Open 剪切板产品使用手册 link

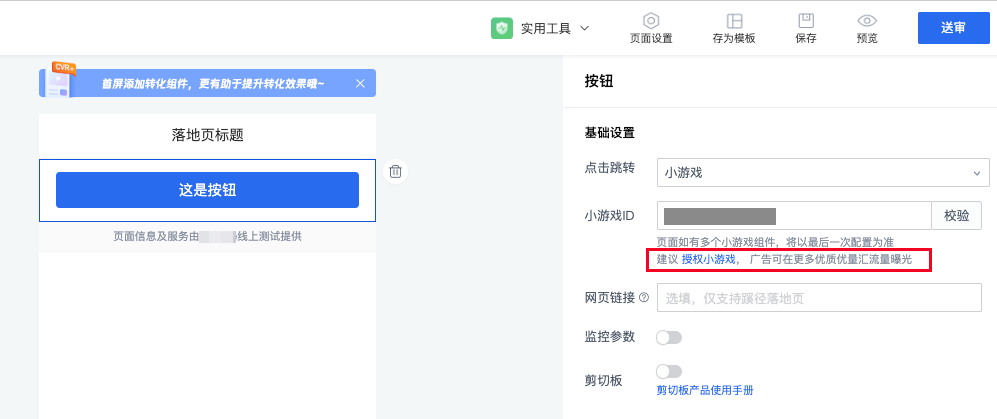pos(704,390)
